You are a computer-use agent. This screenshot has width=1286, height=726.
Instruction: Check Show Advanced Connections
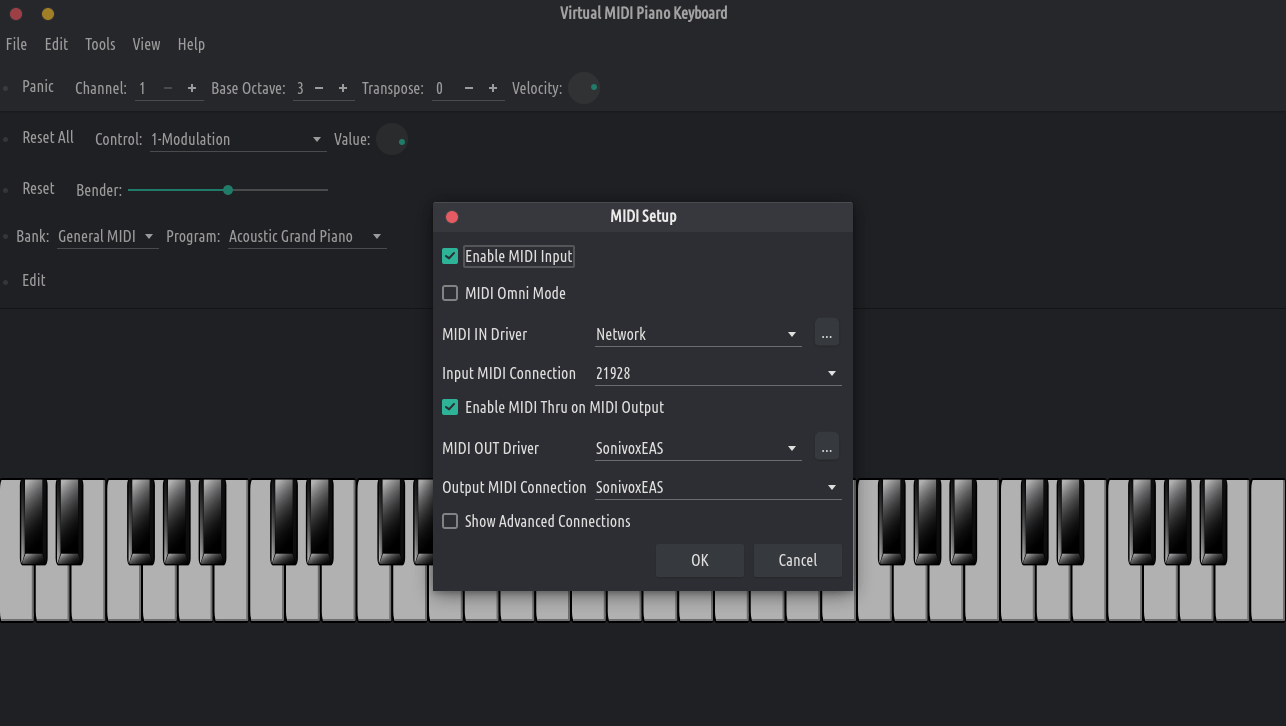pos(450,521)
